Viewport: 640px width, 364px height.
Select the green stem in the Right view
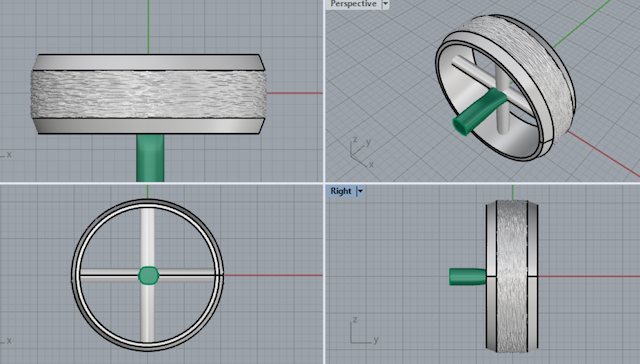467,276
